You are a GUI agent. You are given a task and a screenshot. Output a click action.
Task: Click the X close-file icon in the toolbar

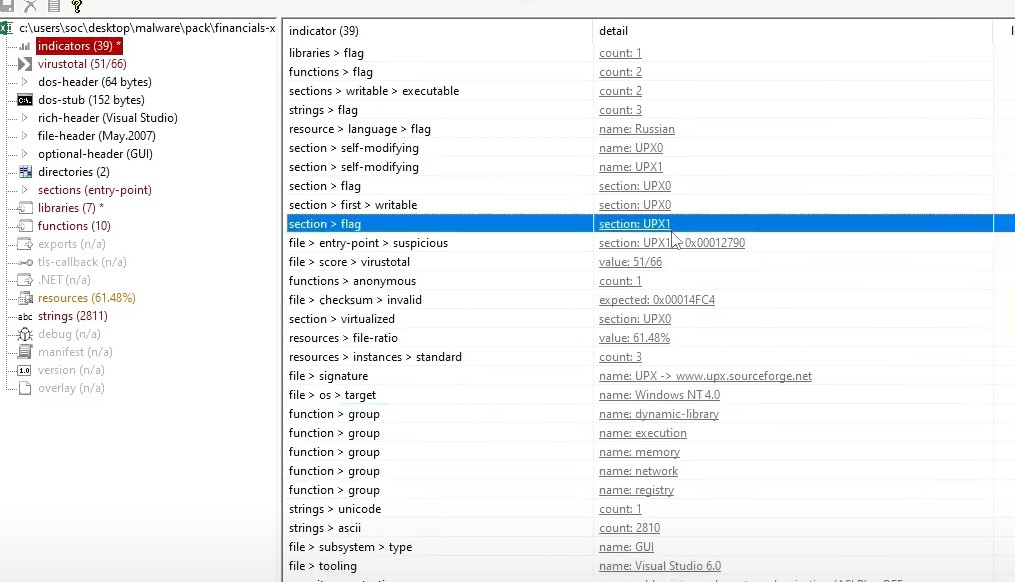tap(29, 6)
